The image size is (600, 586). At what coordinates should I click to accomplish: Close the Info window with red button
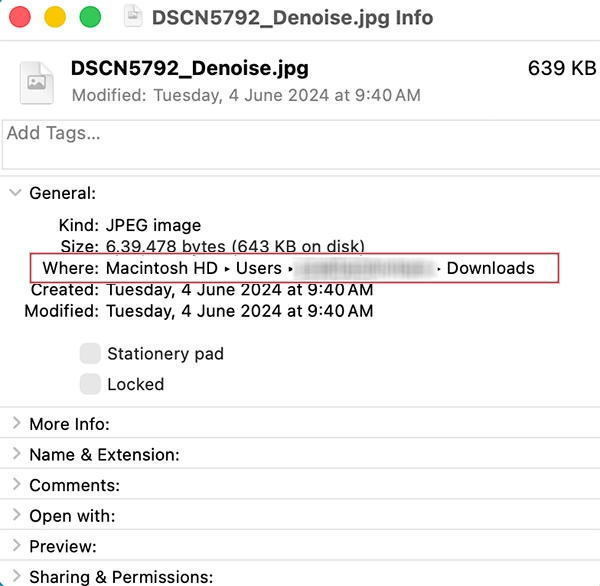click(20, 17)
